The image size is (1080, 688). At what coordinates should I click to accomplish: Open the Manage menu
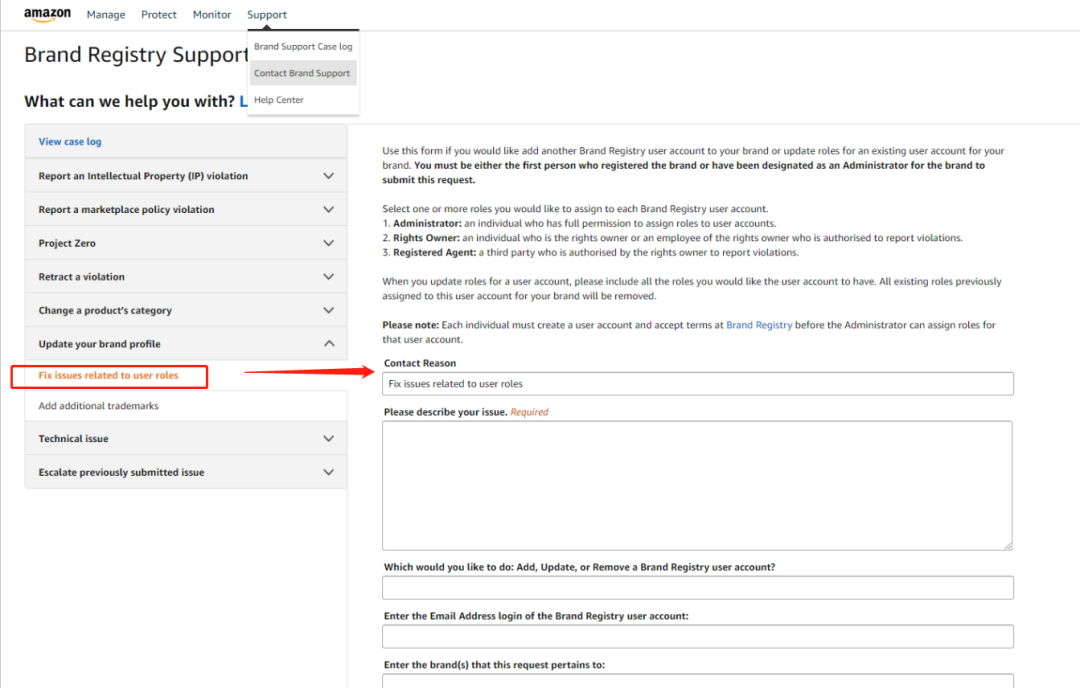tap(106, 14)
